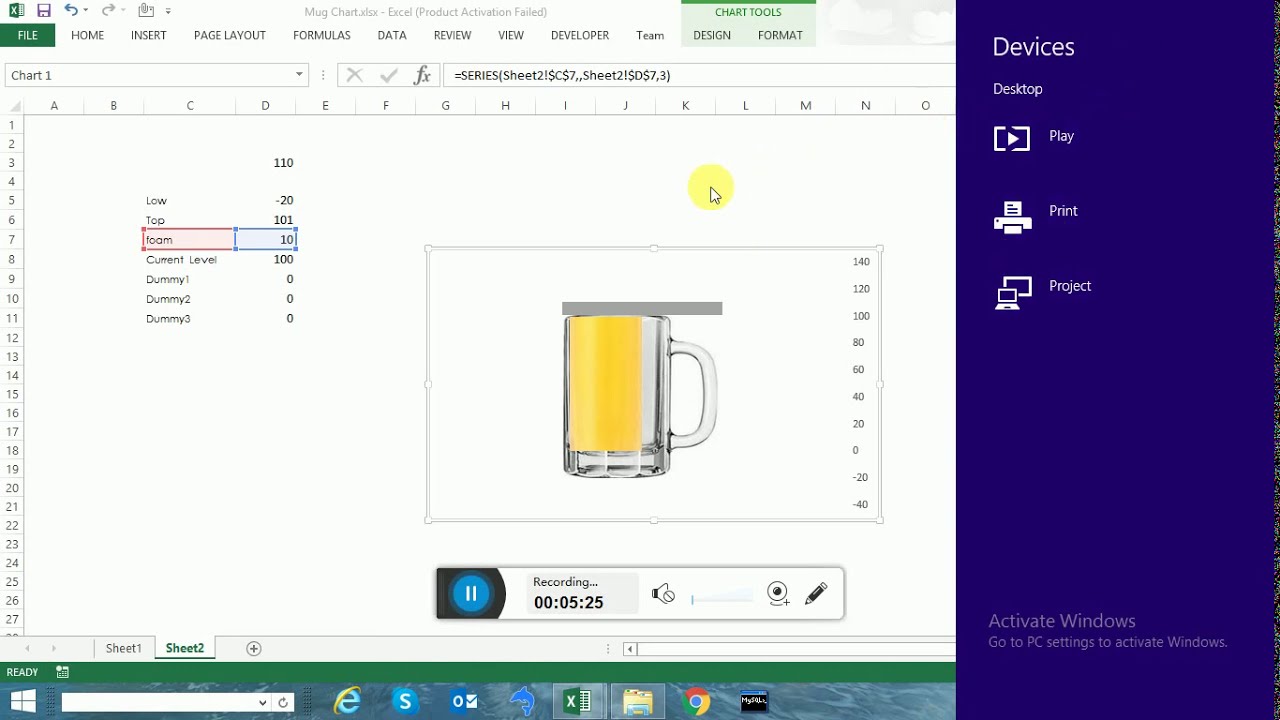1280x720 pixels.
Task: Open the Chart Tools FORMAT tab
Action: click(780, 35)
